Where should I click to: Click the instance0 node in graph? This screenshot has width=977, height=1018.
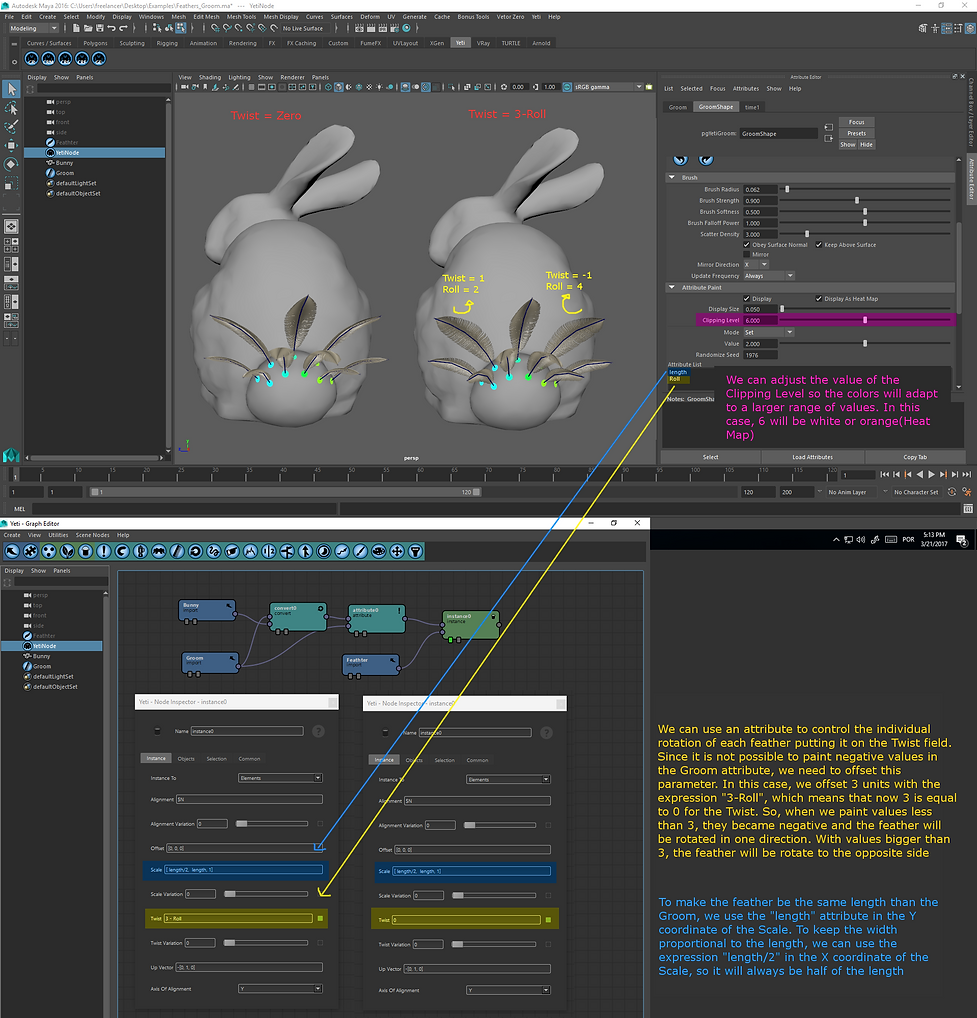tap(471, 625)
